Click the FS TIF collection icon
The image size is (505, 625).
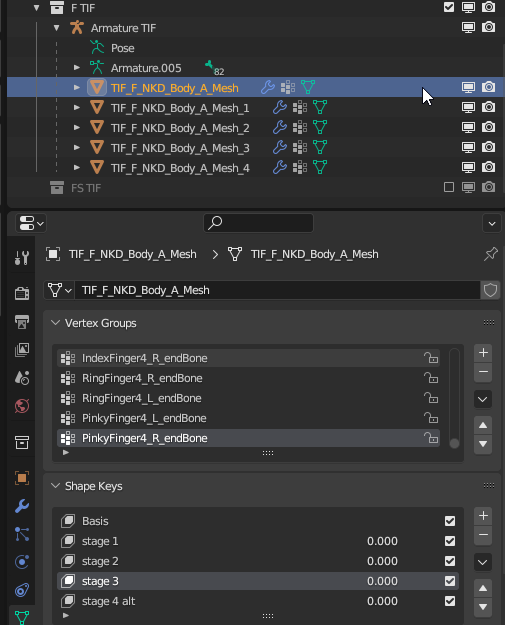point(57,187)
